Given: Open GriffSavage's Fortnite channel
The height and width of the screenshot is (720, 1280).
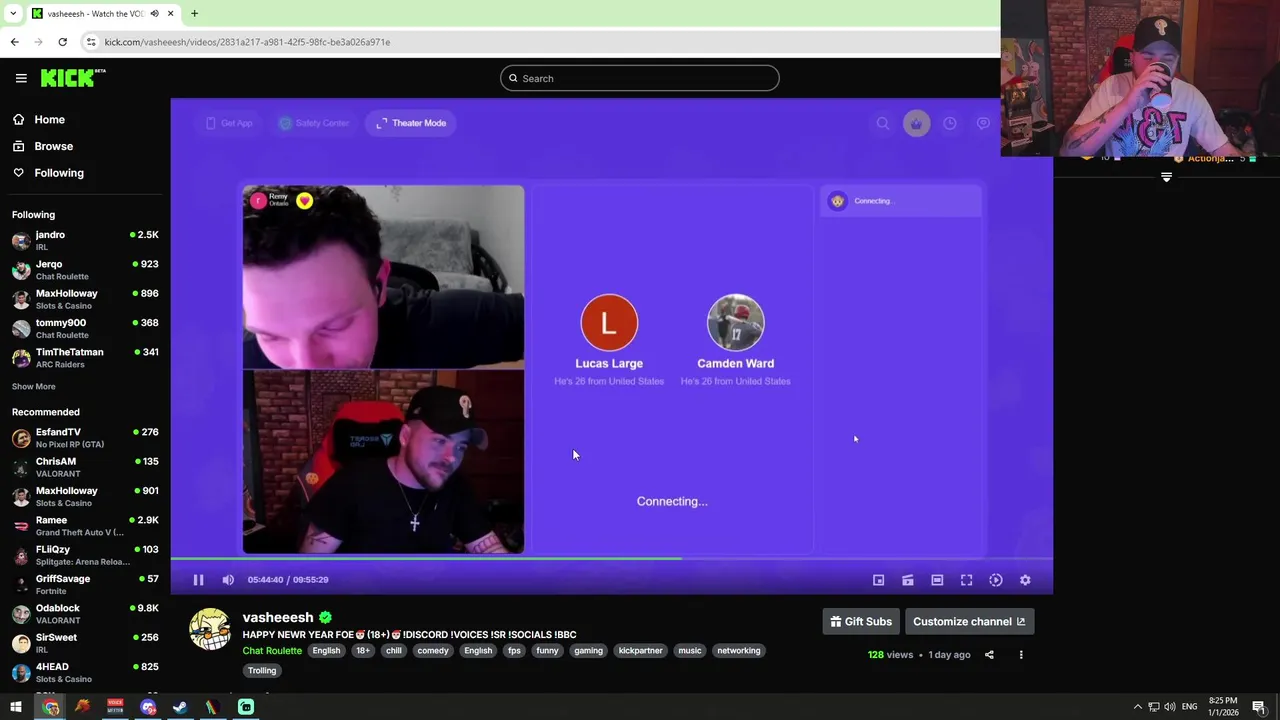Looking at the screenshot, I should 85,585.
